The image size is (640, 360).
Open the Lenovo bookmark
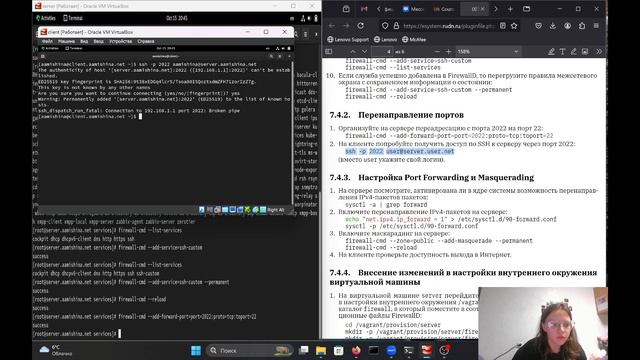tap(385, 40)
